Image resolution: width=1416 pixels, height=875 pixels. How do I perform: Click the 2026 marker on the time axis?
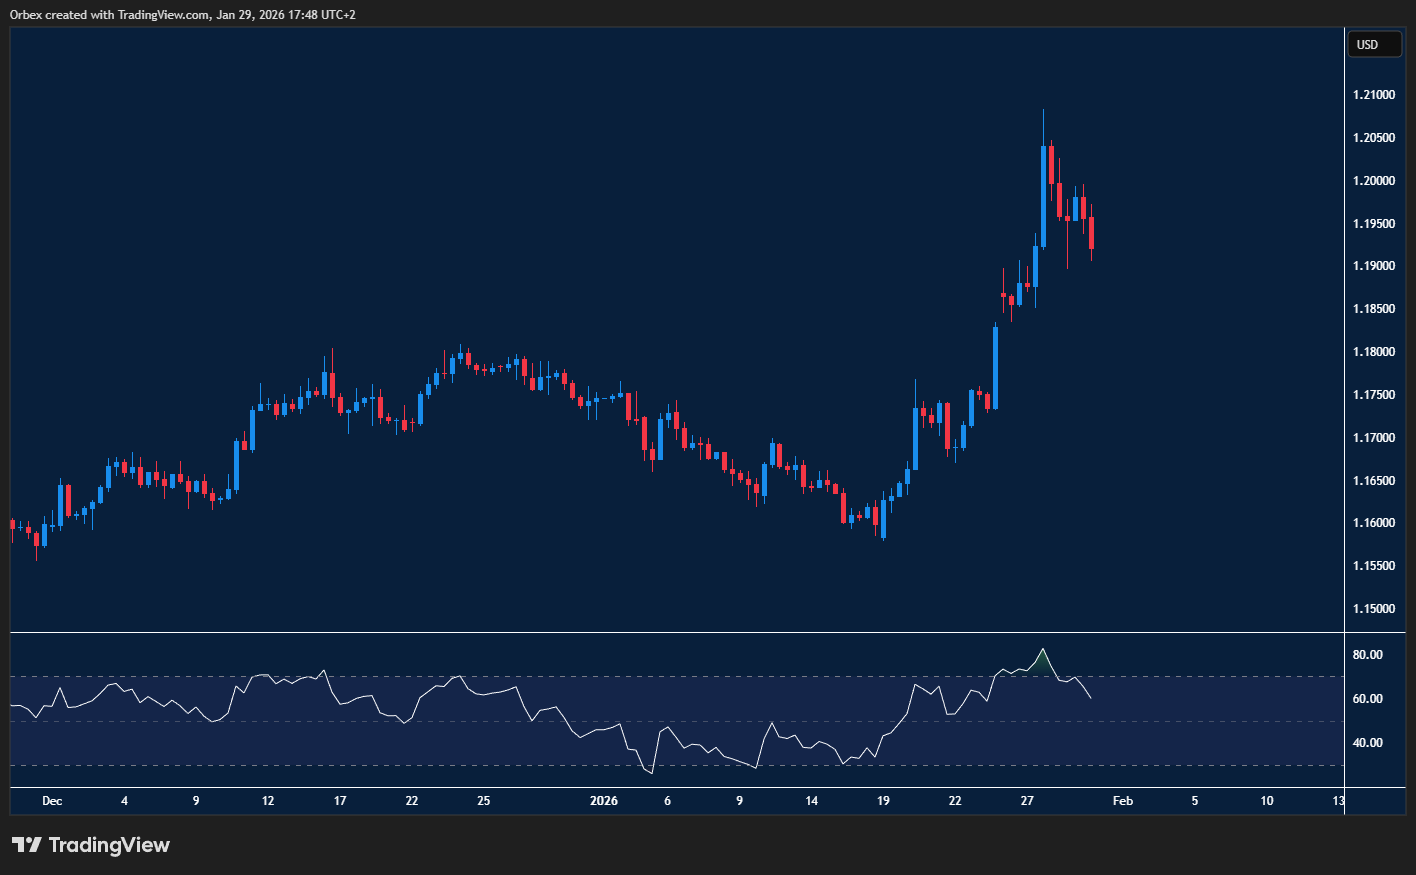[x=604, y=801]
